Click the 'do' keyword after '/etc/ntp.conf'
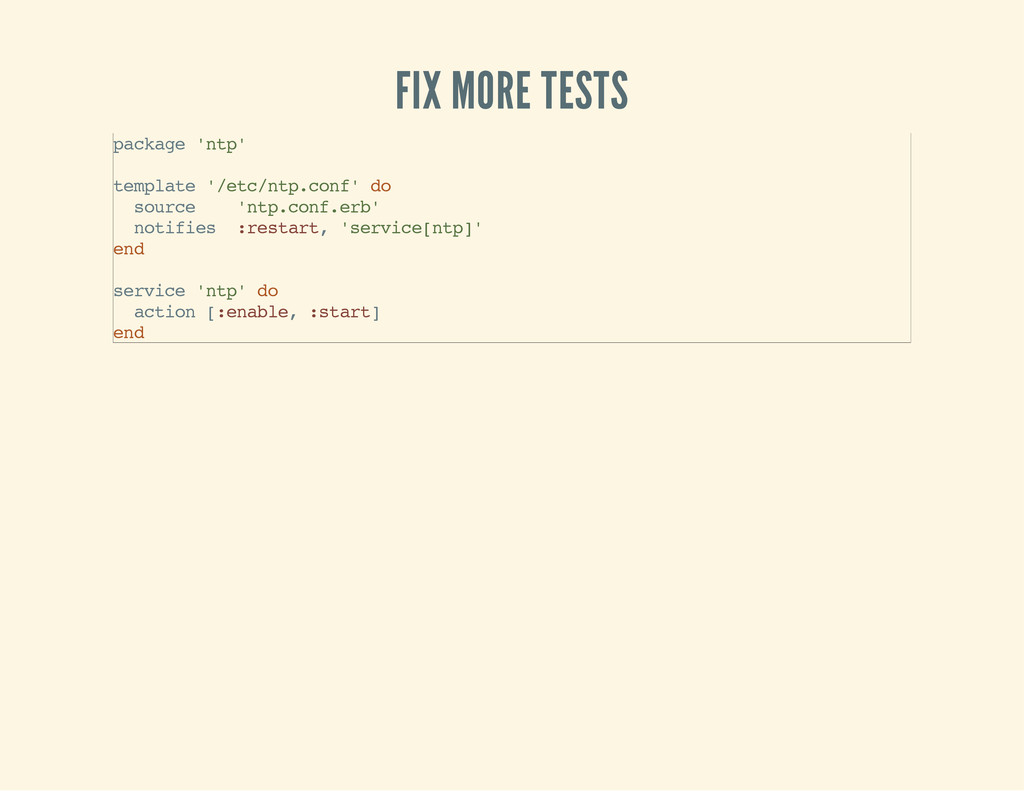 coord(381,186)
